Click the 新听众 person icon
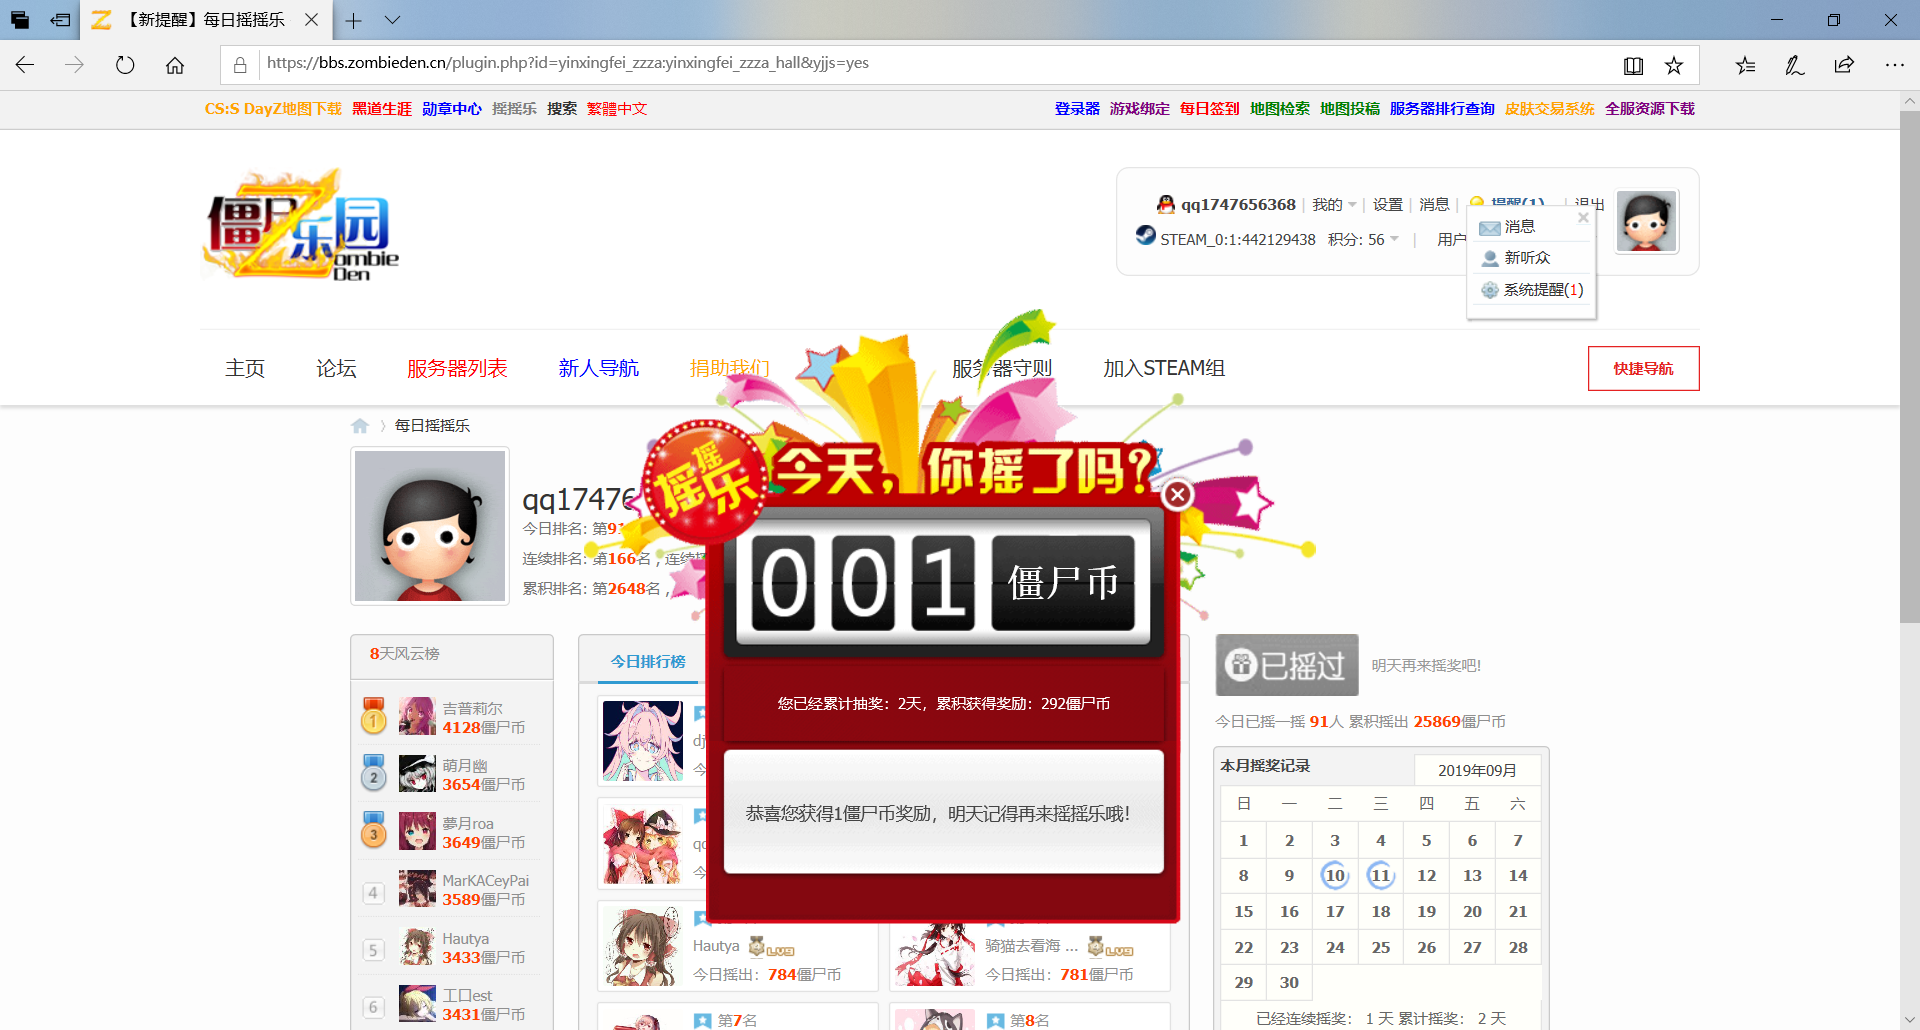This screenshot has height=1030, width=1920. pyautogui.click(x=1488, y=258)
